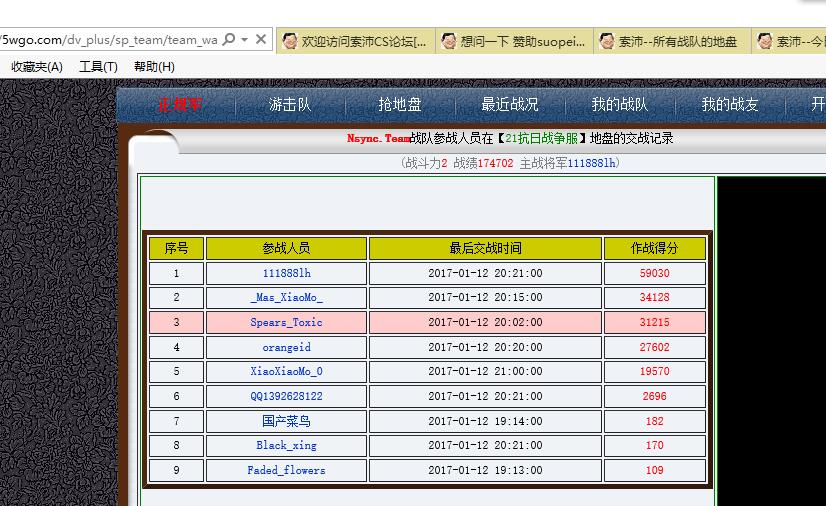826x506 pixels.
Task: Open player 1118881h profile link
Action: coord(287,273)
